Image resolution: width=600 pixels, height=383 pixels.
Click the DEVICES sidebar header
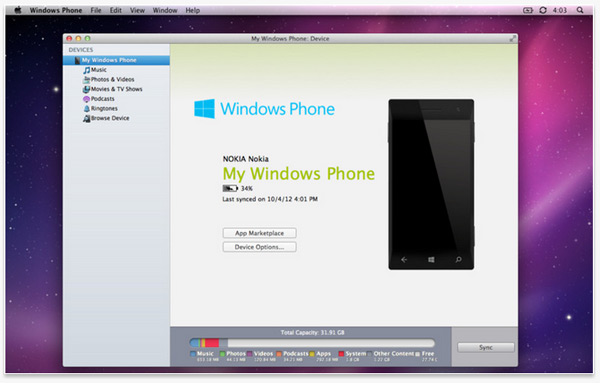tap(81, 50)
